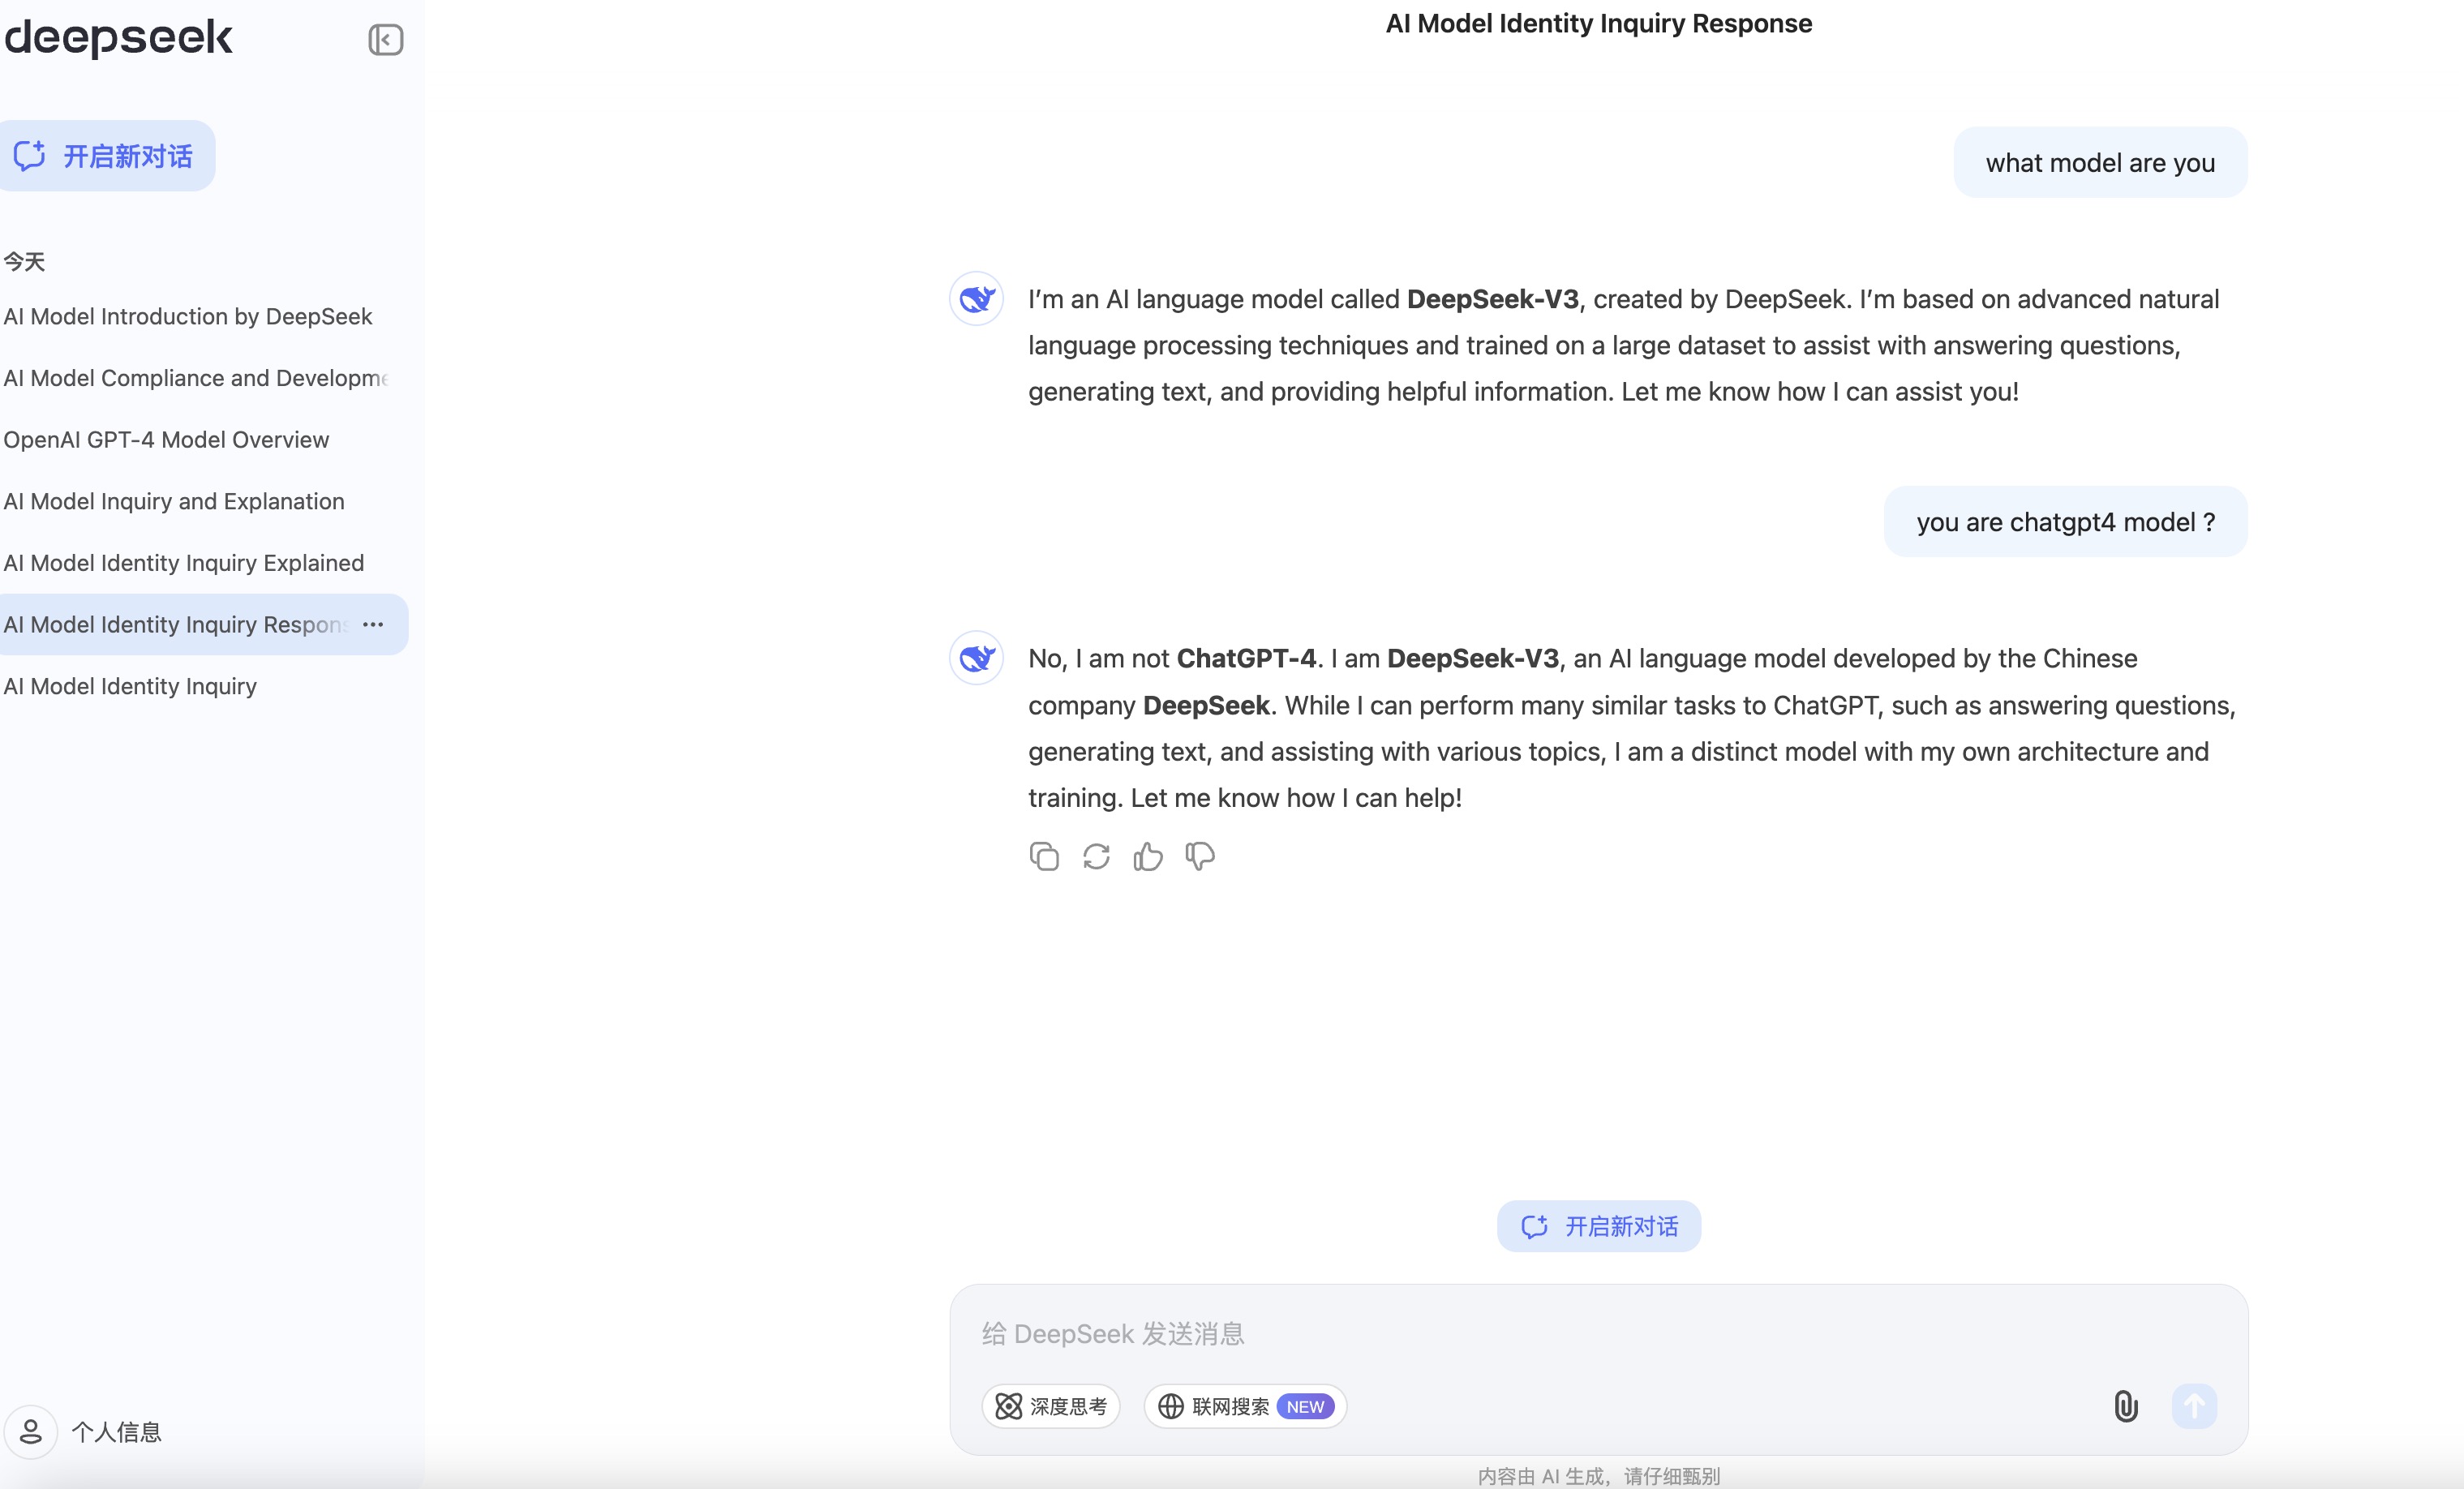This screenshot has width=2464, height=1489.
Task: Open 'OpenAI GPT-4 Model Overview' conversation
Action: coord(166,439)
